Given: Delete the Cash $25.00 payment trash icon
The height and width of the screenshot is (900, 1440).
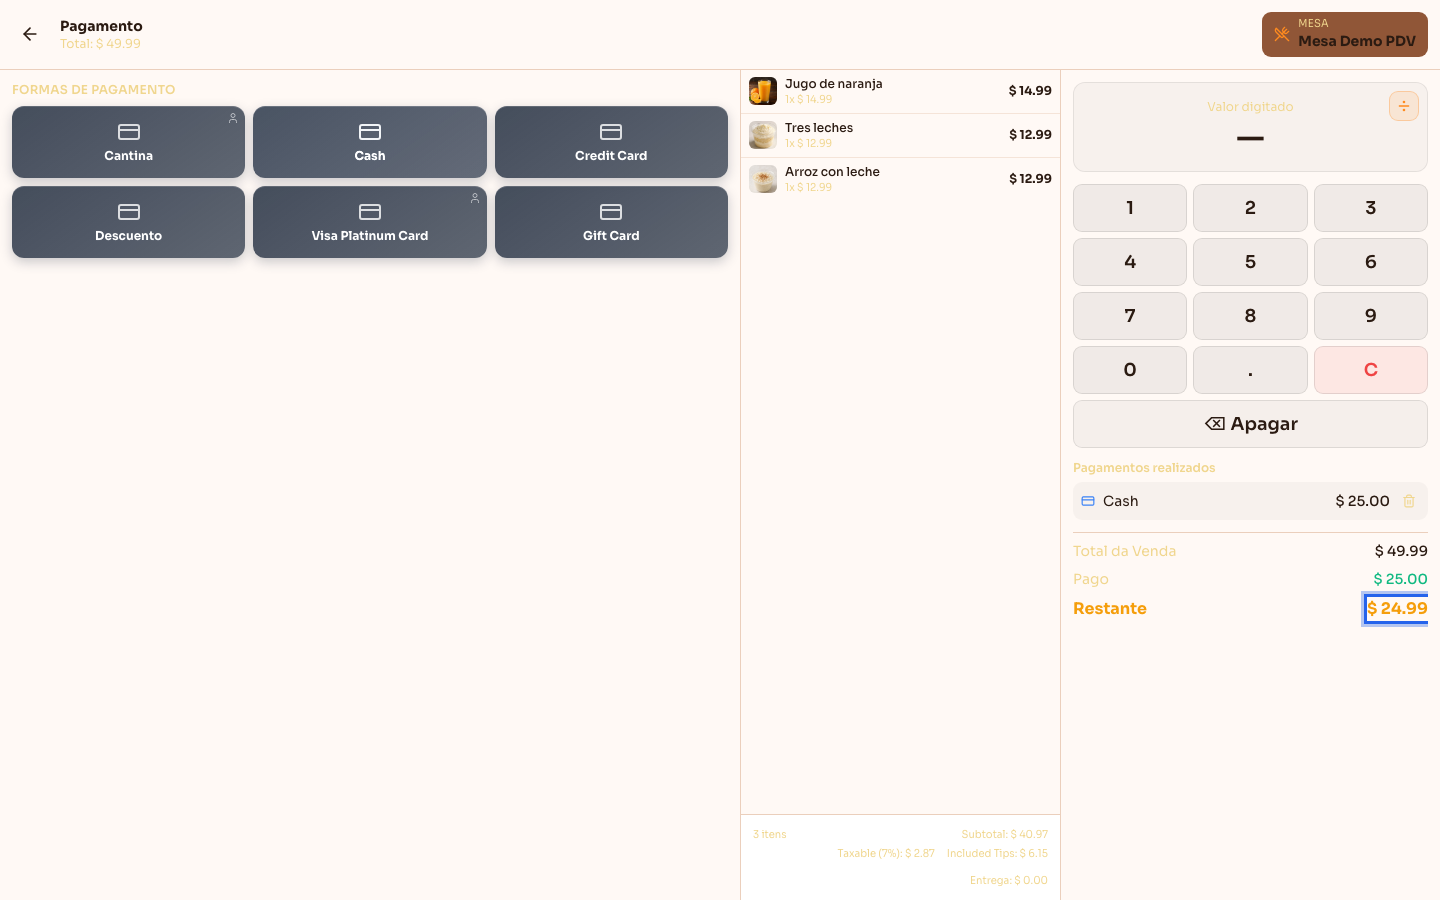Looking at the screenshot, I should [x=1409, y=501].
